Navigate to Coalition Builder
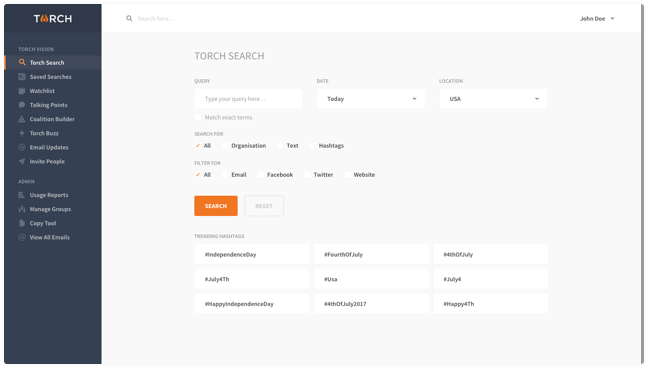648x368 pixels. click(53, 119)
